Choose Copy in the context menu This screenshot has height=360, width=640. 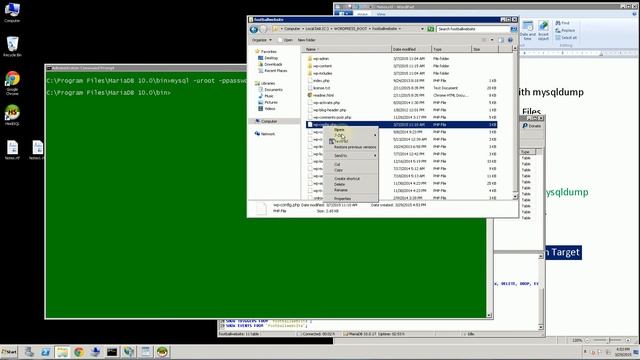coord(351,170)
